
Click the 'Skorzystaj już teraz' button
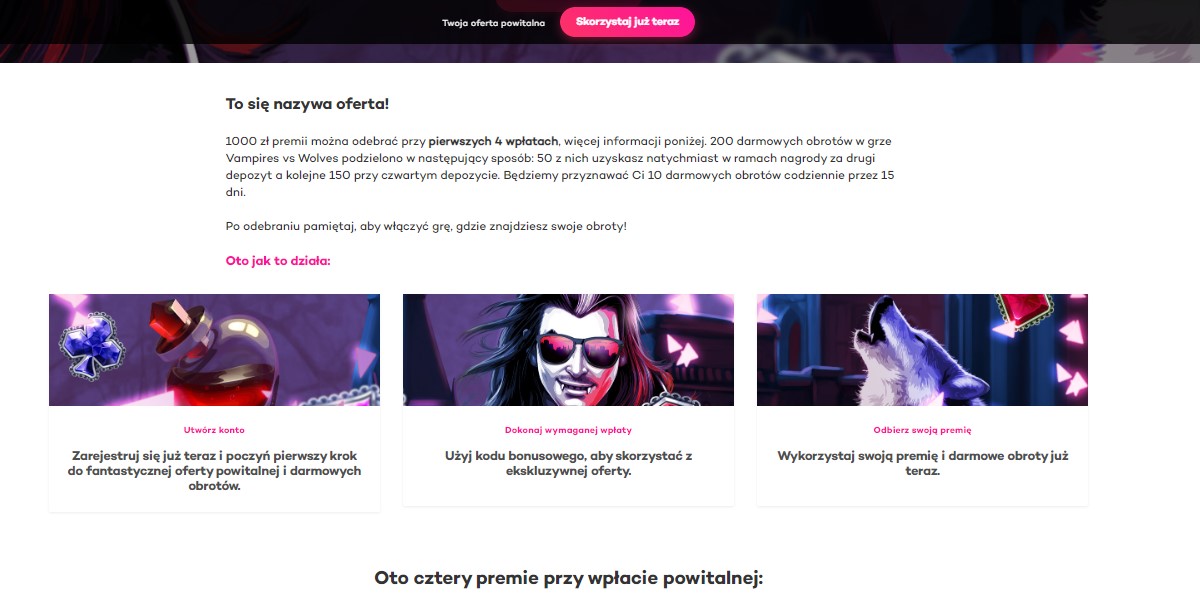pyautogui.click(x=627, y=22)
